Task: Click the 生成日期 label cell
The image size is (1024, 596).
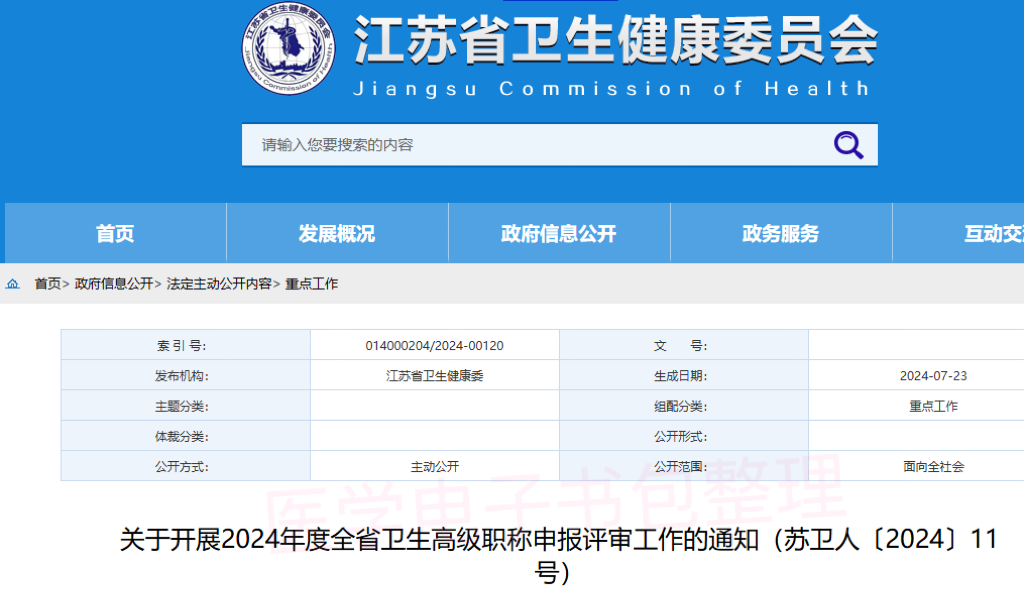Action: click(684, 375)
